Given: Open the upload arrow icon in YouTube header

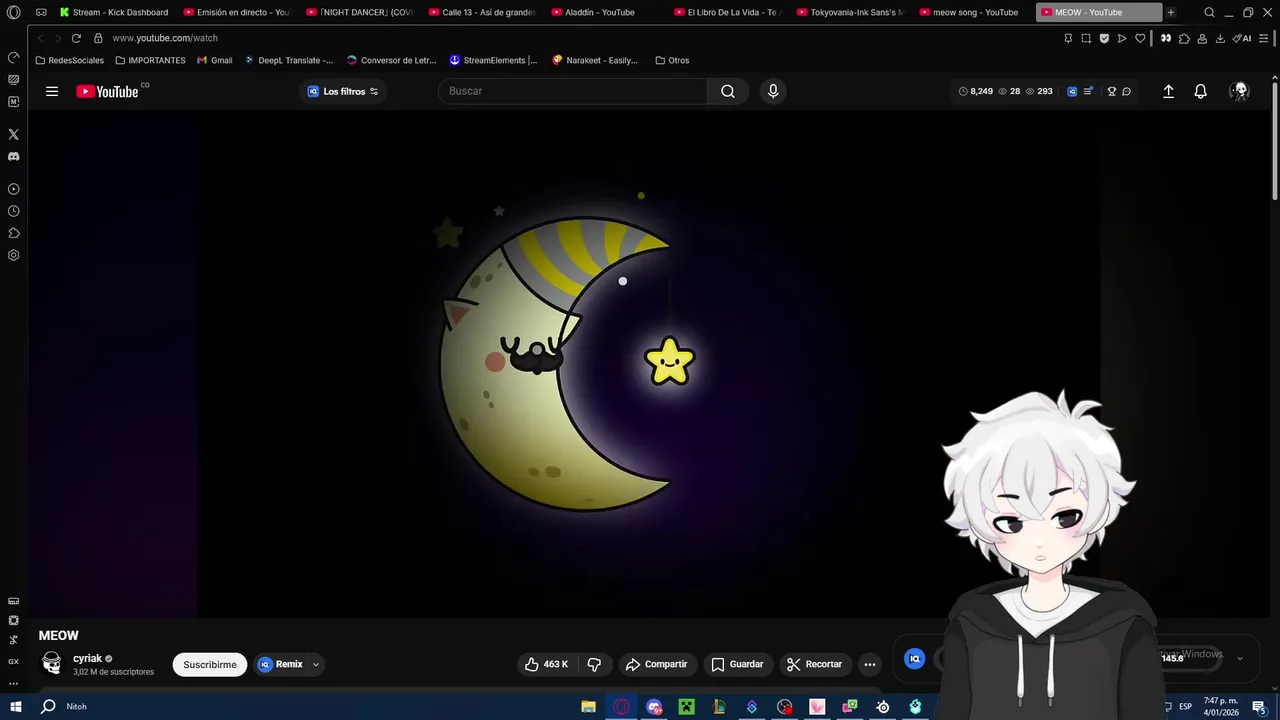Looking at the screenshot, I should click(1168, 91).
